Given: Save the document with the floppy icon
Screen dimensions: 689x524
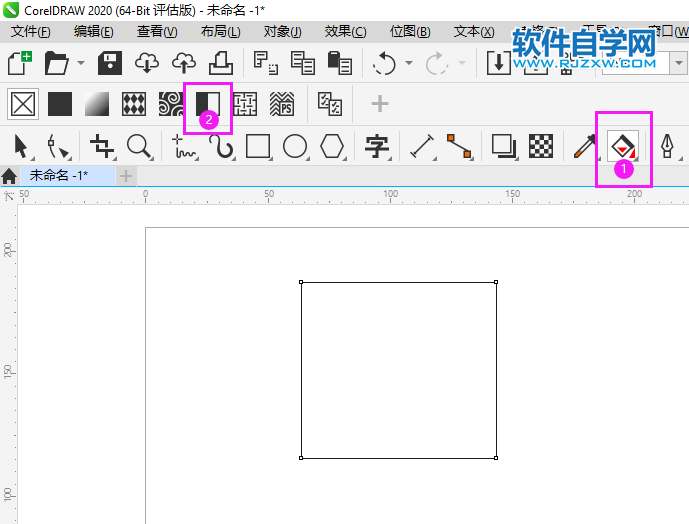Looking at the screenshot, I should coord(110,63).
